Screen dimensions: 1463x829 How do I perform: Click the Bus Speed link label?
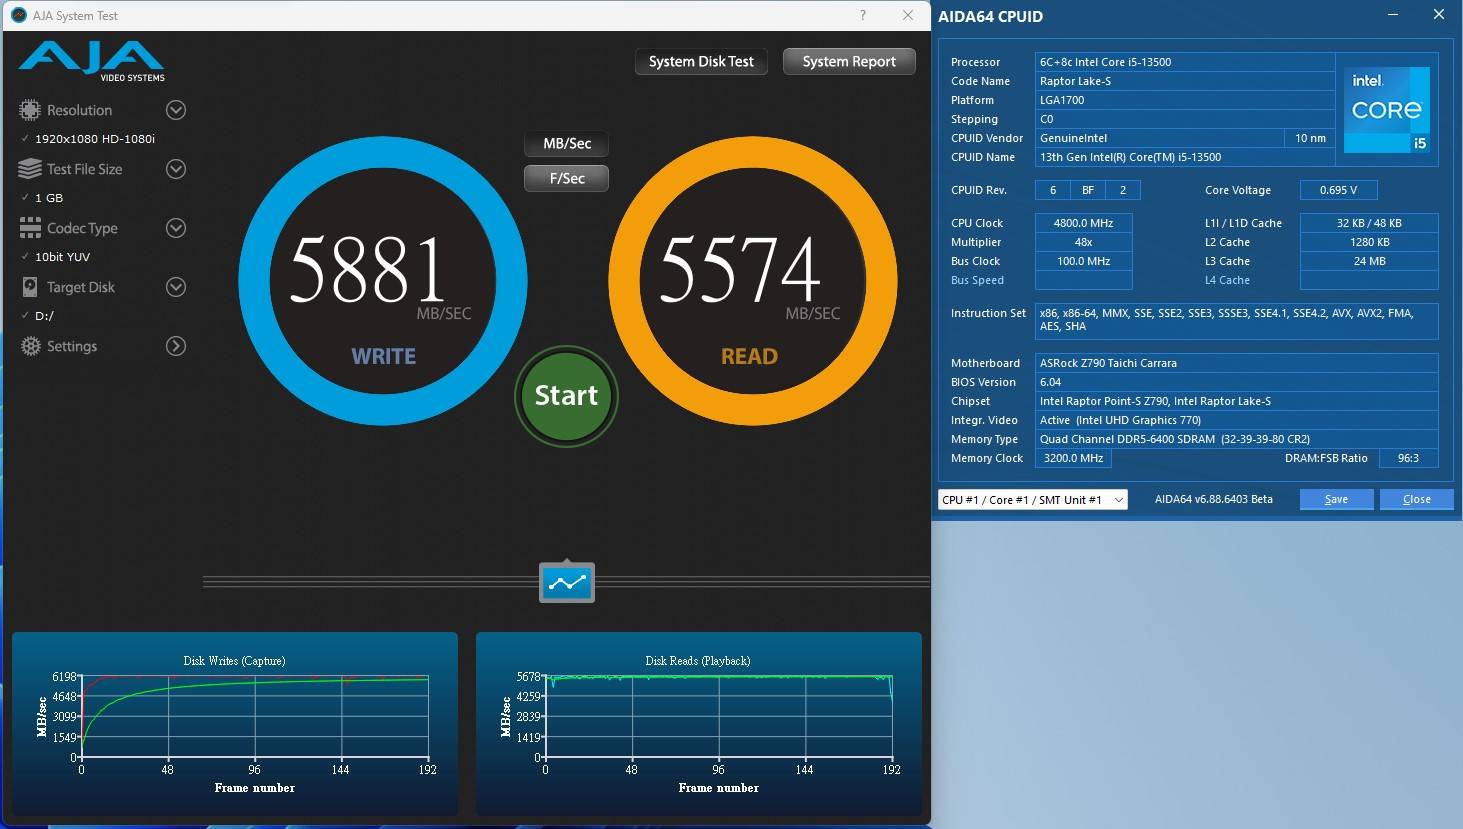click(977, 280)
